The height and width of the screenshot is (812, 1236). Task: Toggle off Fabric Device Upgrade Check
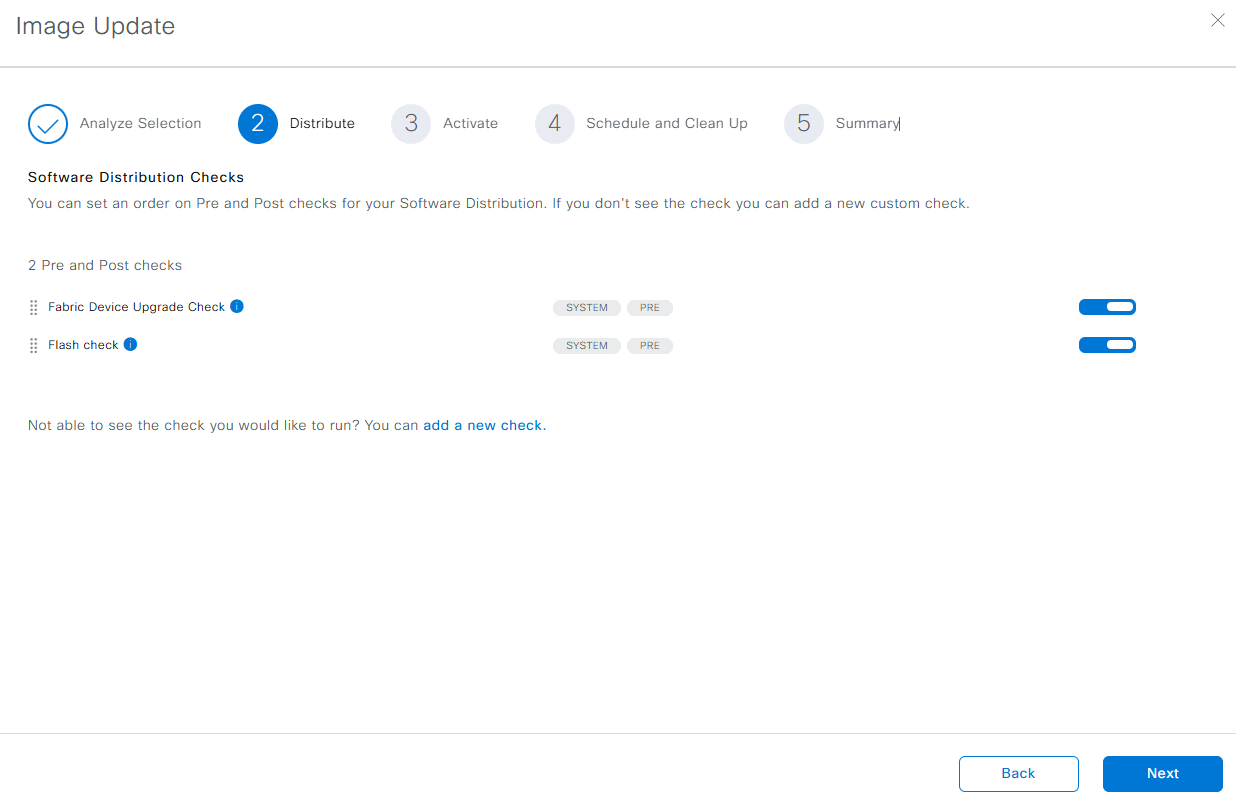point(1107,307)
